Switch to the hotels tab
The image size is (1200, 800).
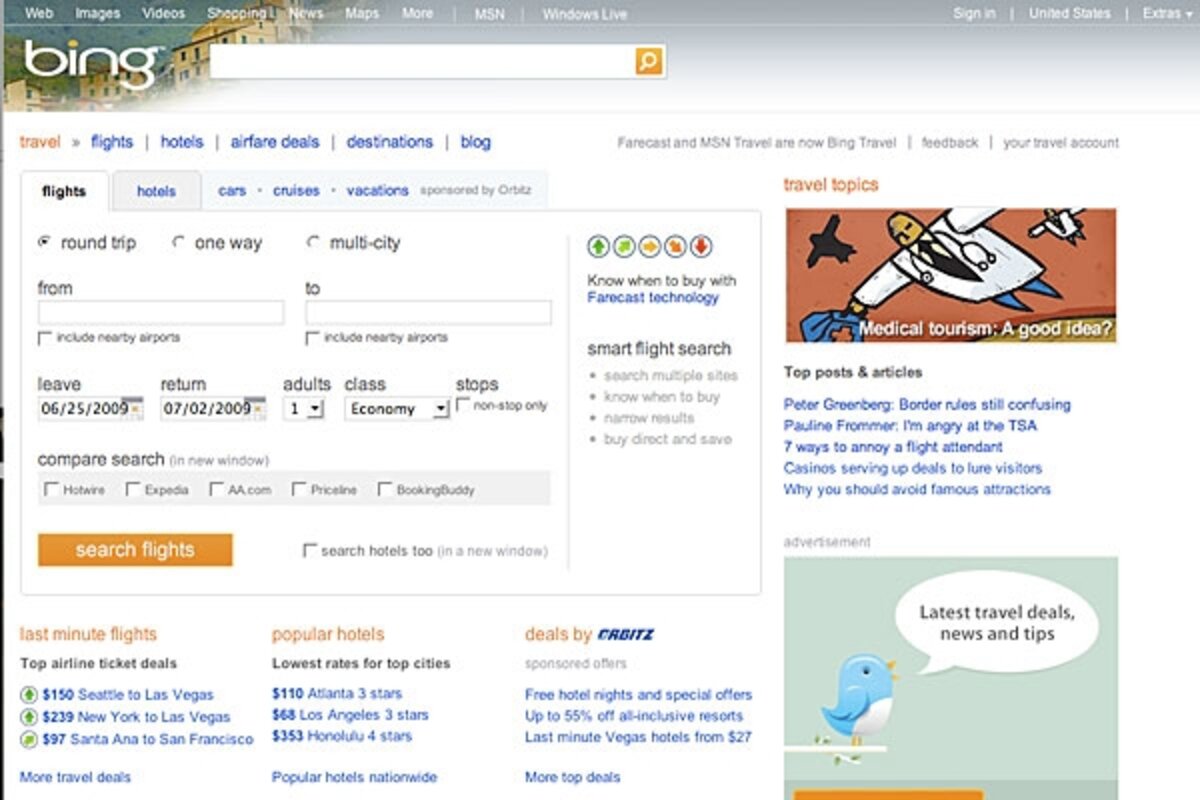click(x=156, y=191)
